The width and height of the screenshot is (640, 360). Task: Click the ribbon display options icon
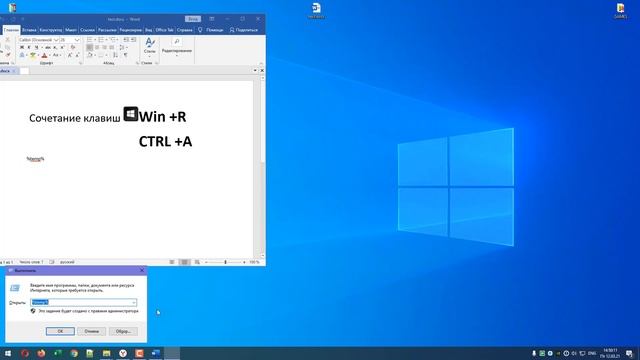tap(211, 19)
